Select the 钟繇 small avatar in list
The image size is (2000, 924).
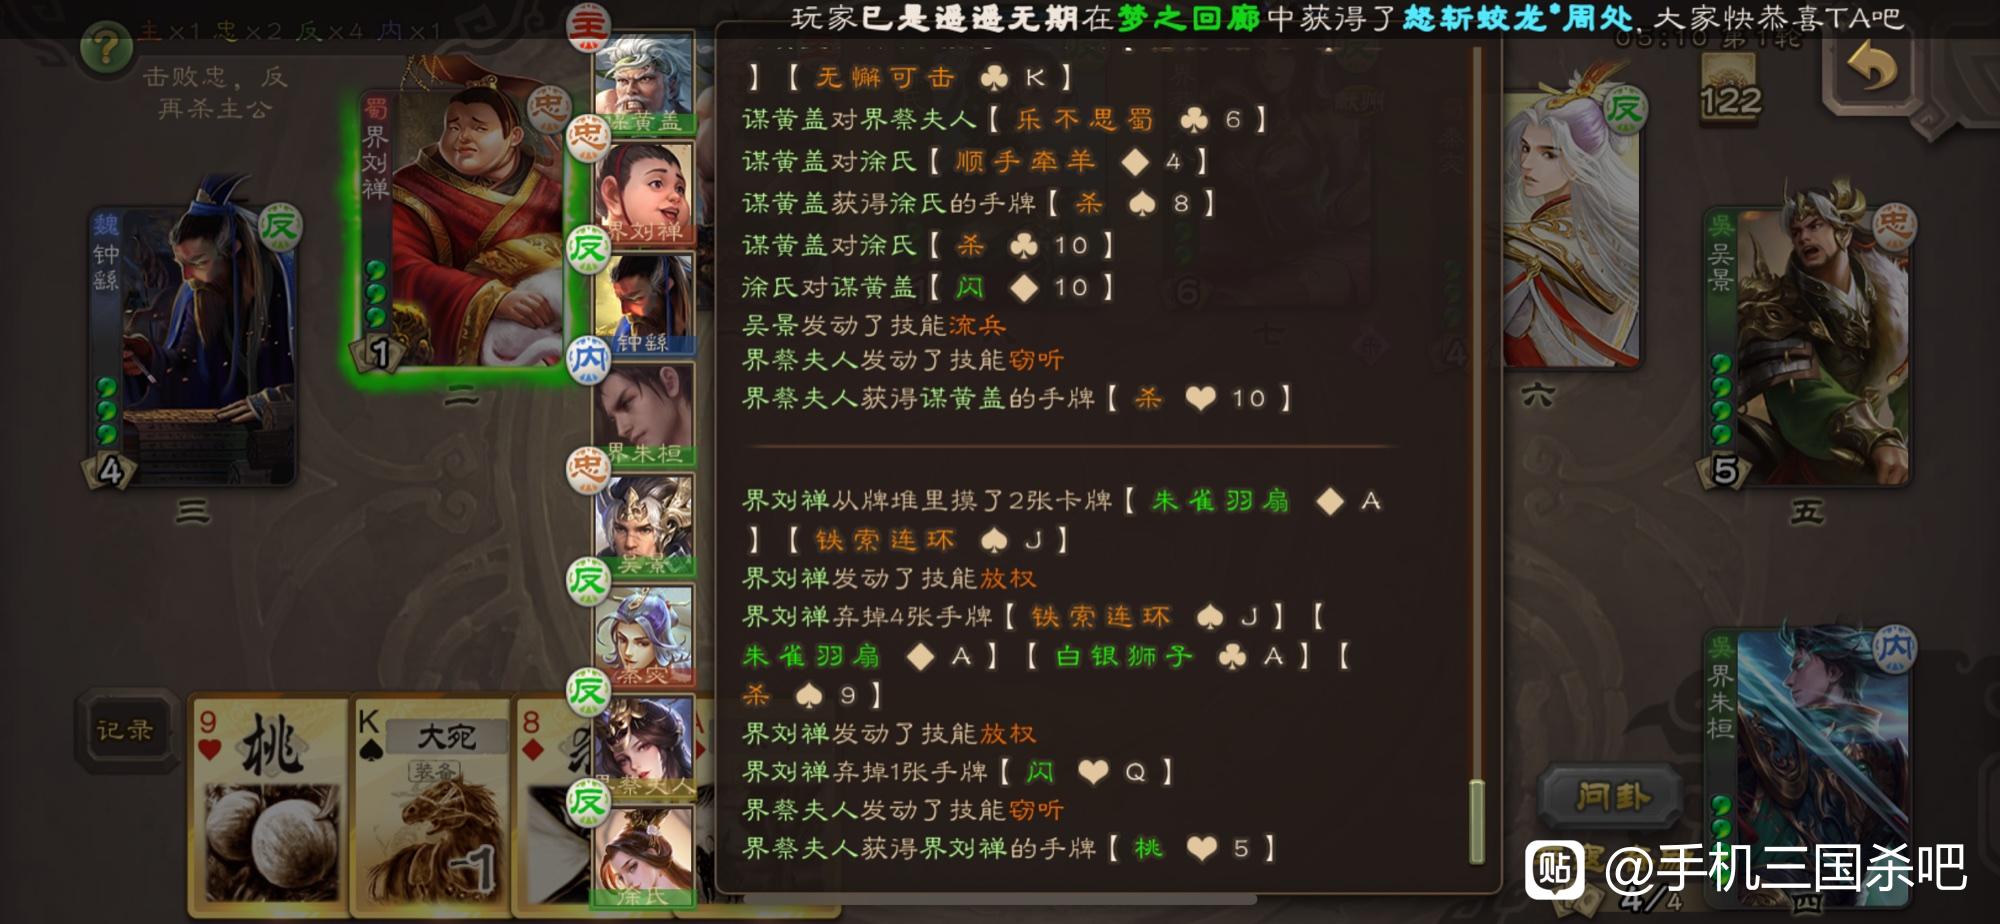(x=645, y=303)
